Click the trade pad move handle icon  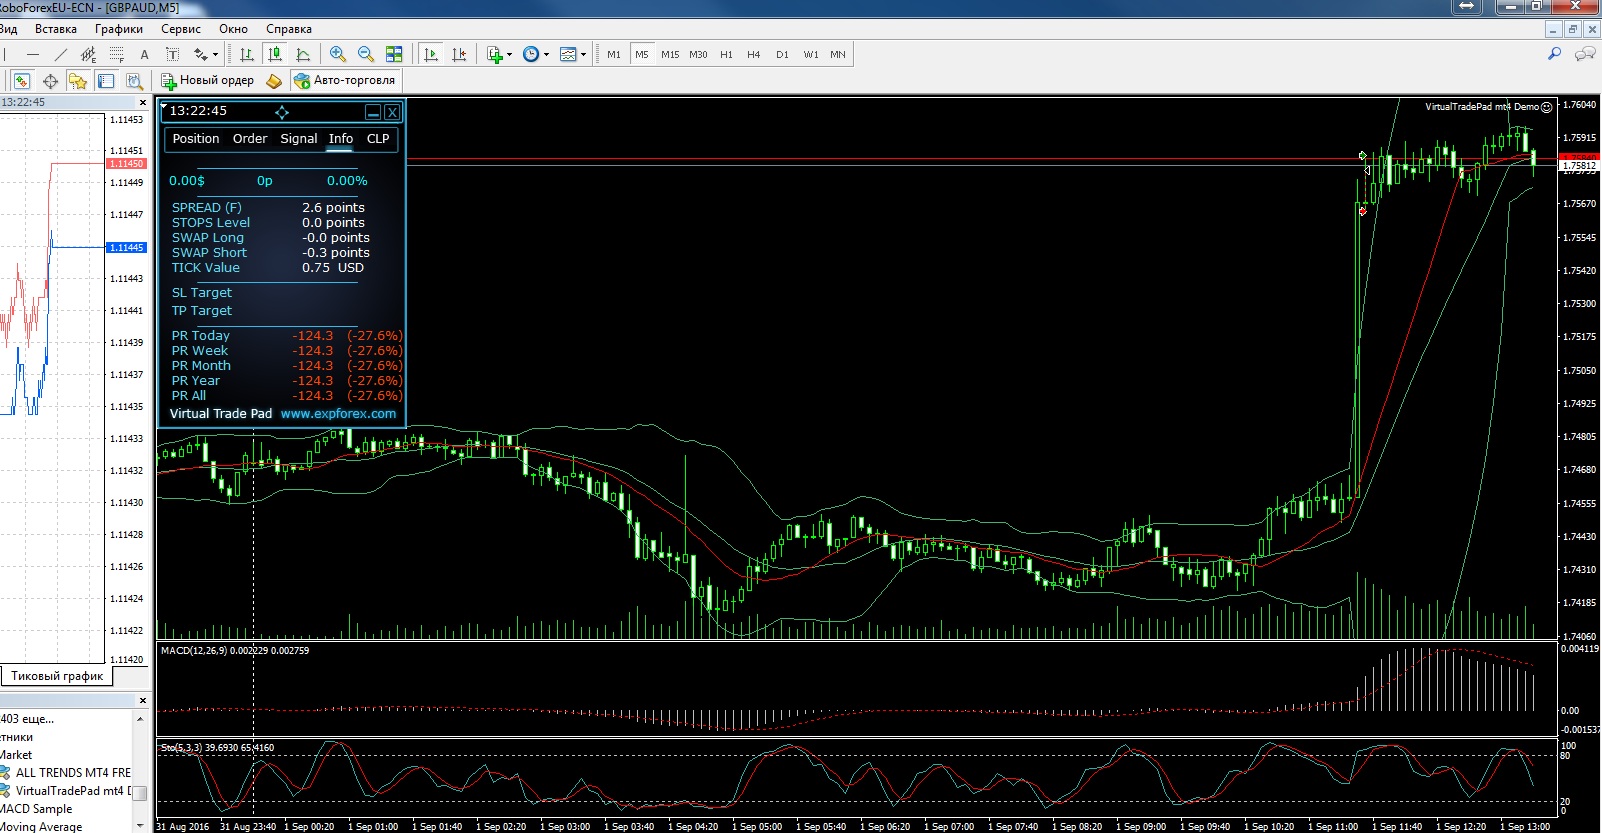tap(282, 112)
